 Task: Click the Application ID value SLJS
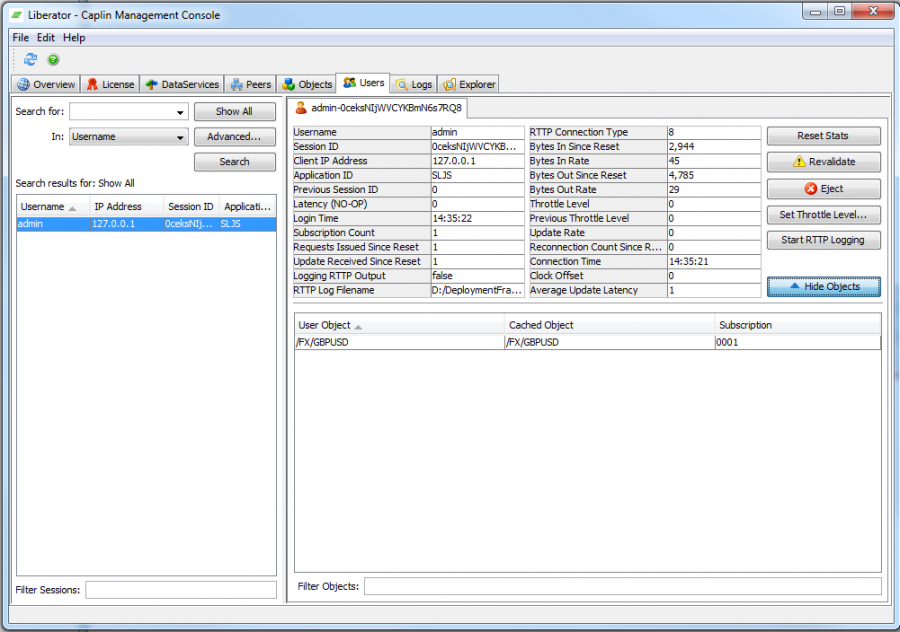click(478, 175)
